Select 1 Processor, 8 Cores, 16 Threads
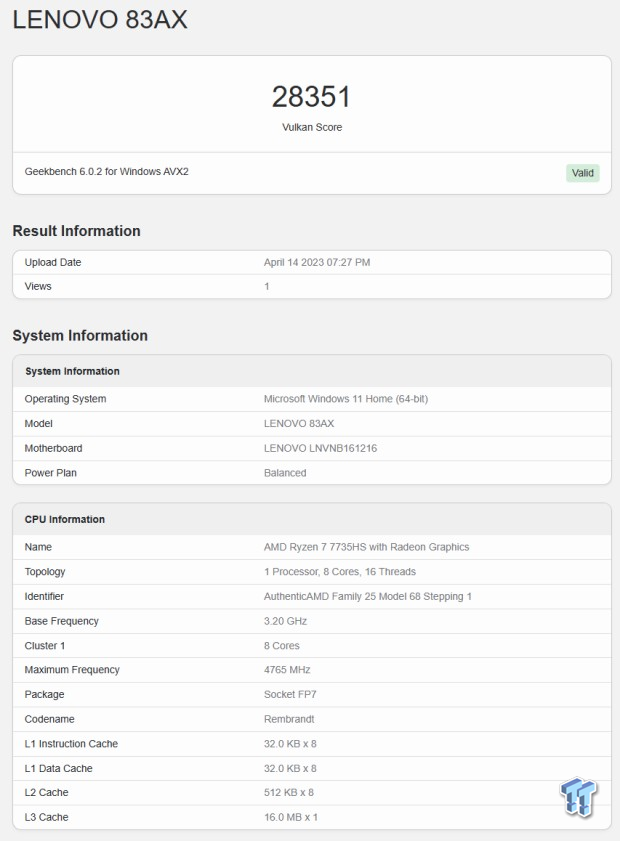 tap(339, 572)
